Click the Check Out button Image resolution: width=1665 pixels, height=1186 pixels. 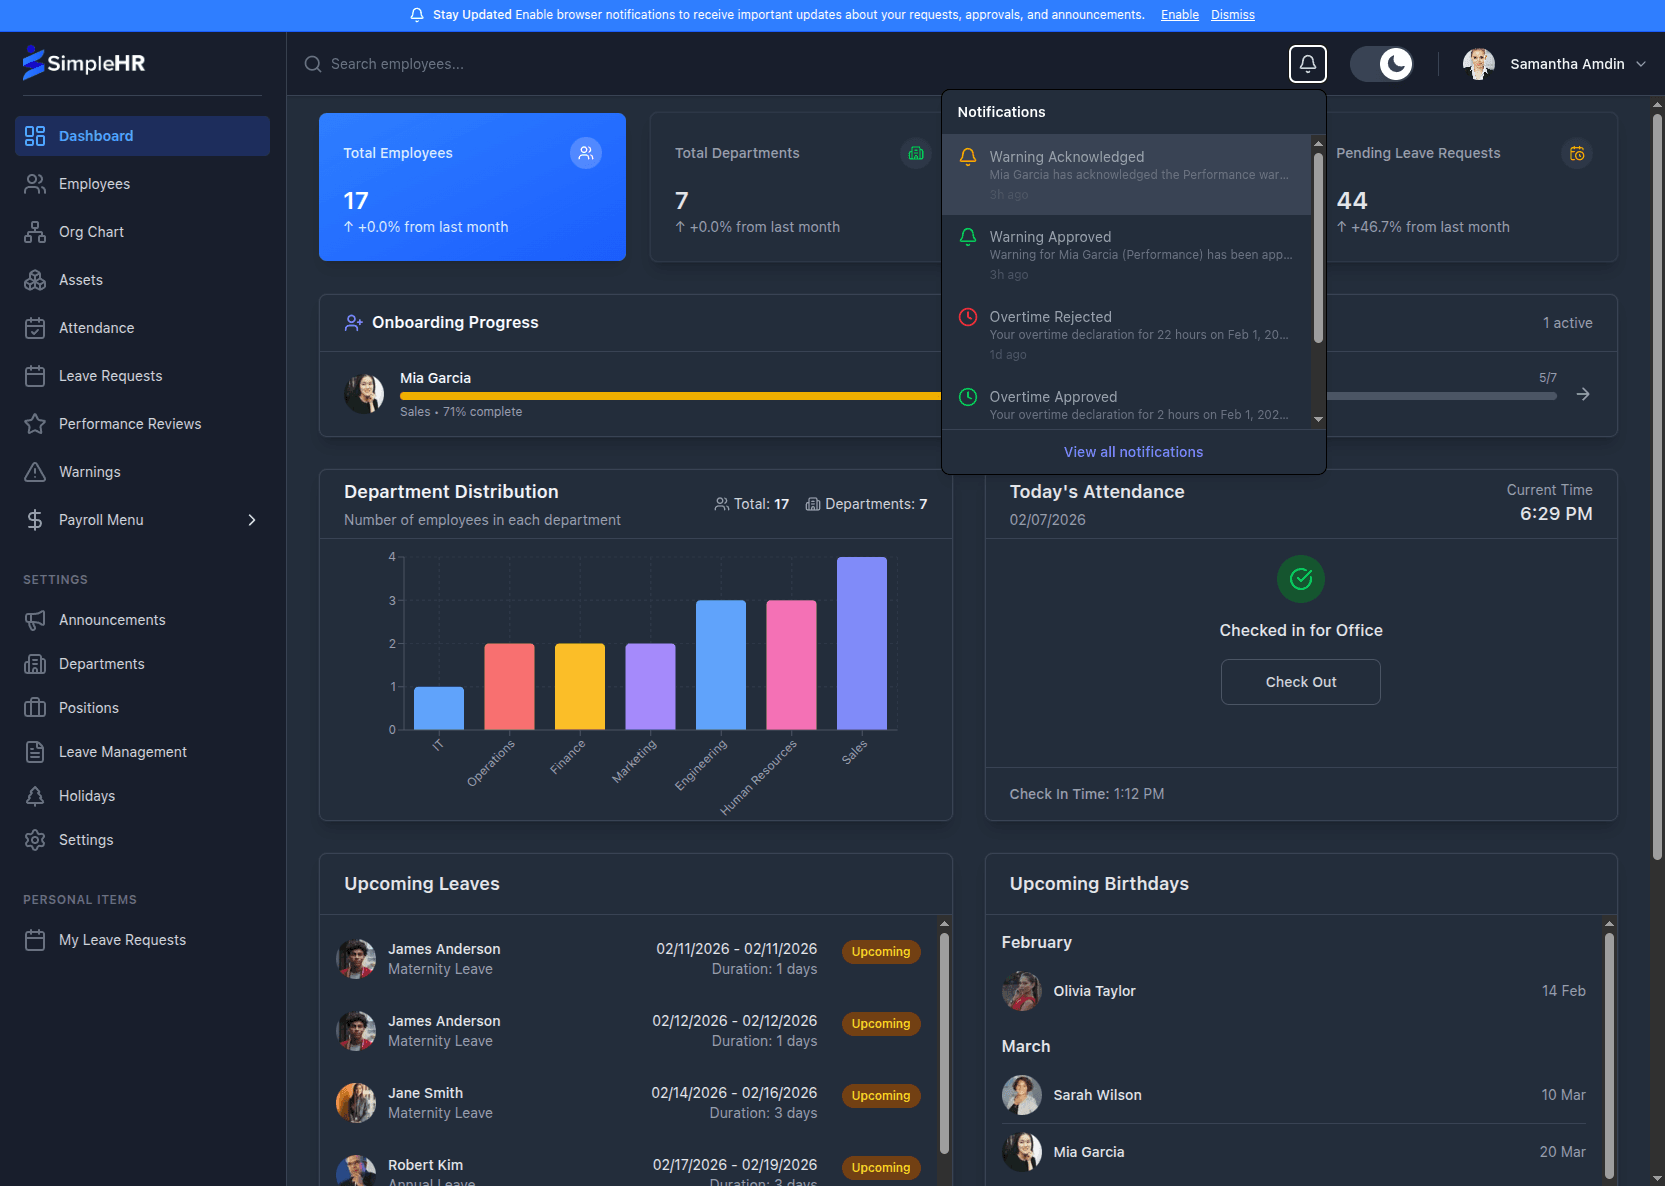1300,681
